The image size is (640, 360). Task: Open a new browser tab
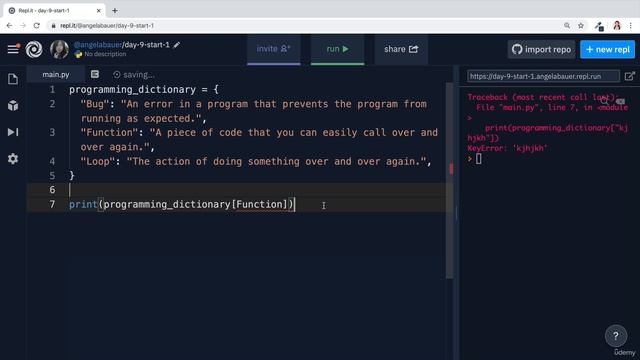click(115, 11)
